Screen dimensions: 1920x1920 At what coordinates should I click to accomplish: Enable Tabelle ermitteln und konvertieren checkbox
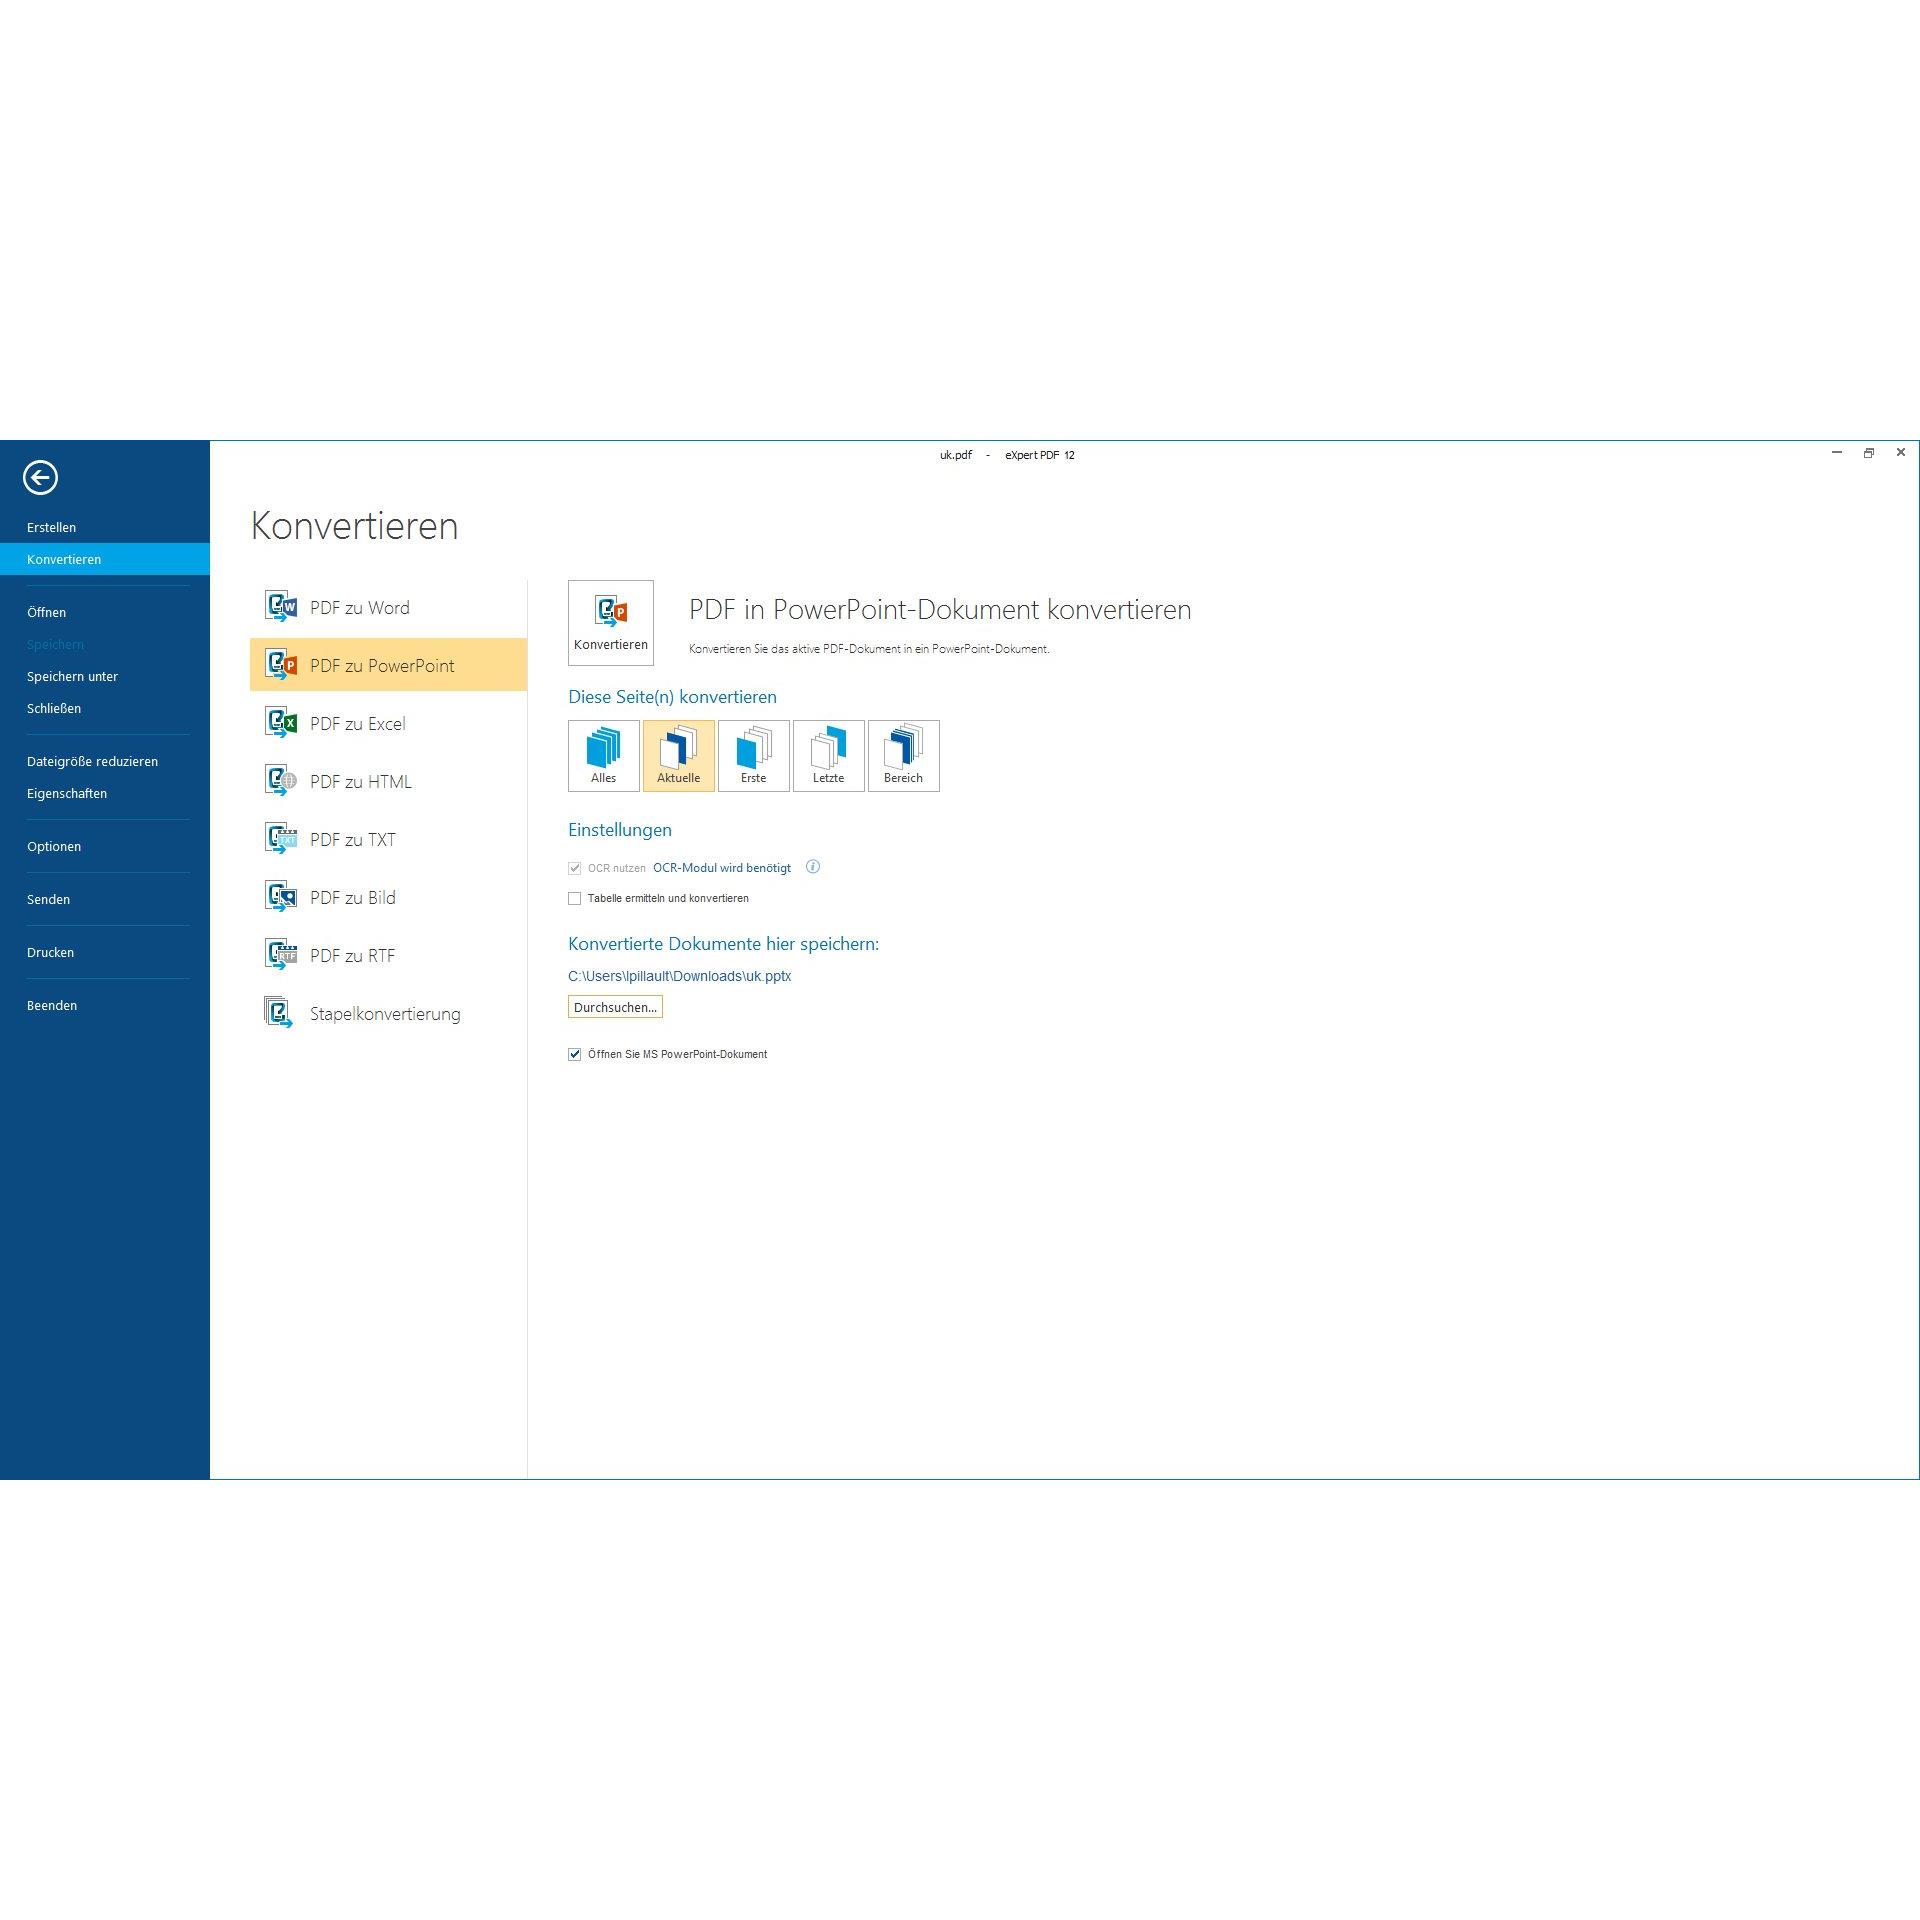pos(575,899)
